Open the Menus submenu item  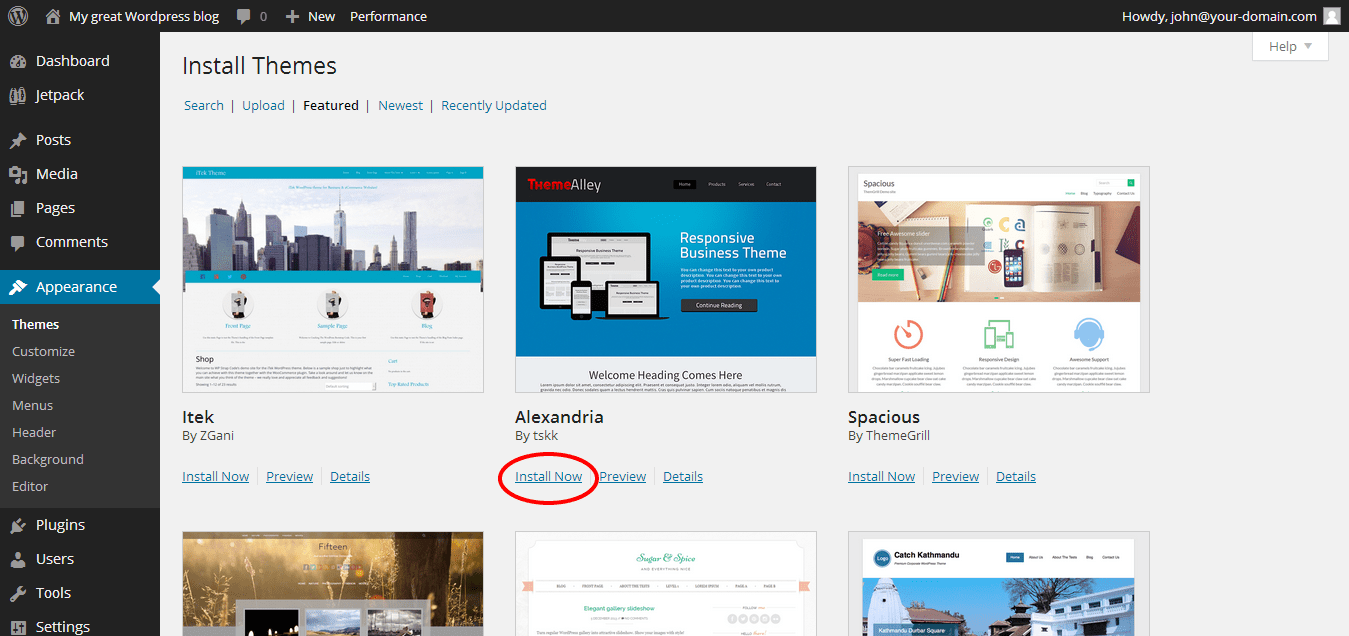tap(33, 405)
